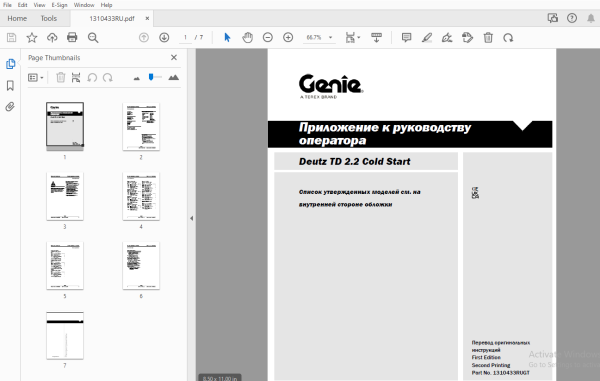
Task: Open the Find text magnifier icon
Action: coord(93,37)
